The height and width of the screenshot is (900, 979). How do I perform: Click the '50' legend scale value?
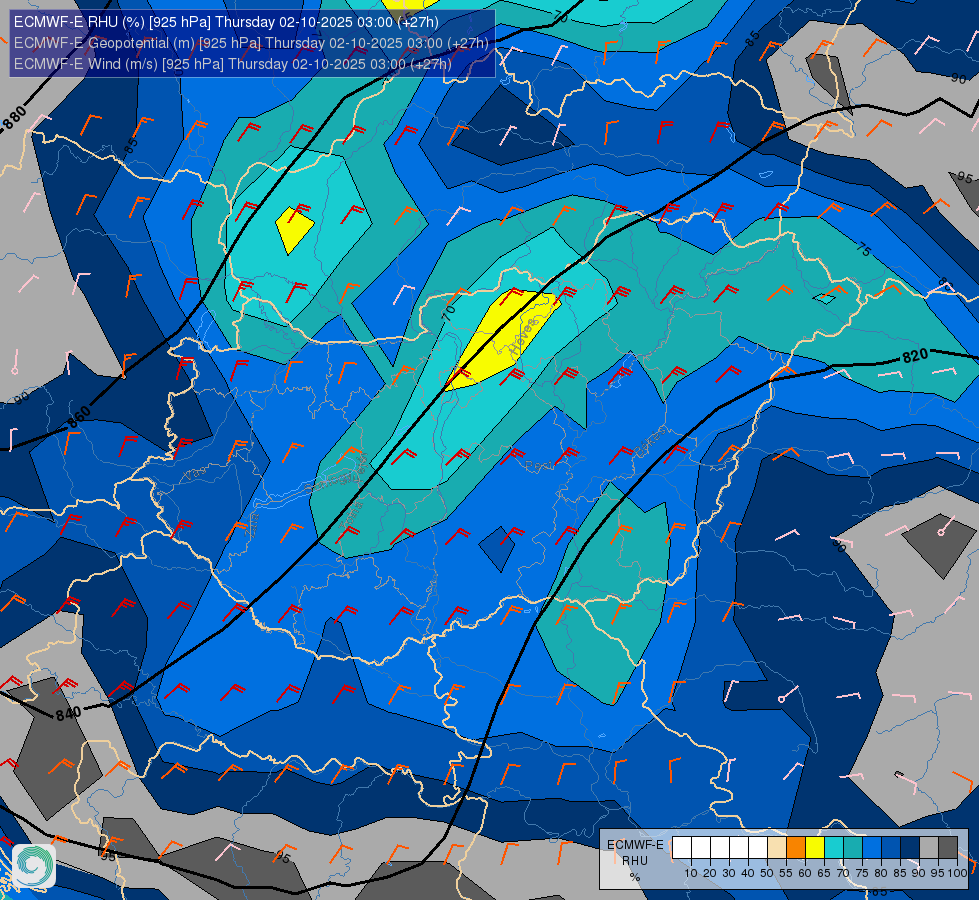coord(767,873)
